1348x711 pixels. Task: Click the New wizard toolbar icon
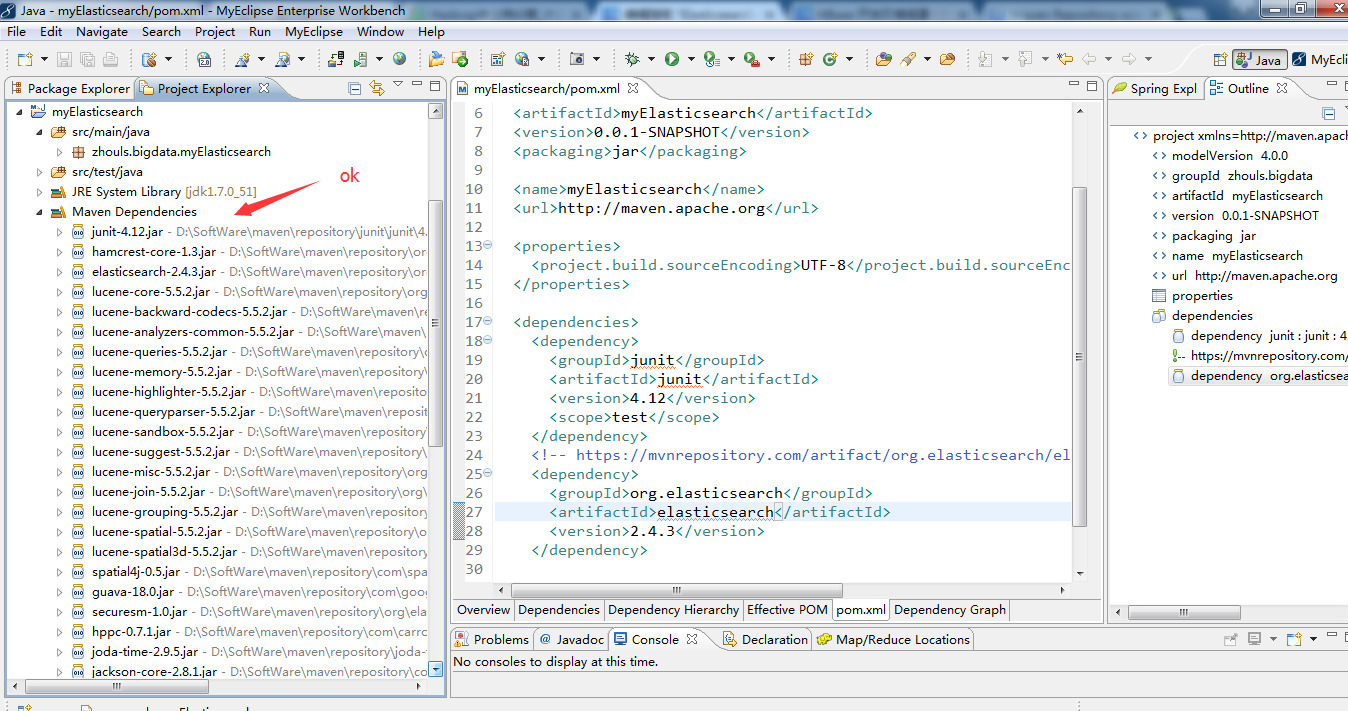pos(25,59)
